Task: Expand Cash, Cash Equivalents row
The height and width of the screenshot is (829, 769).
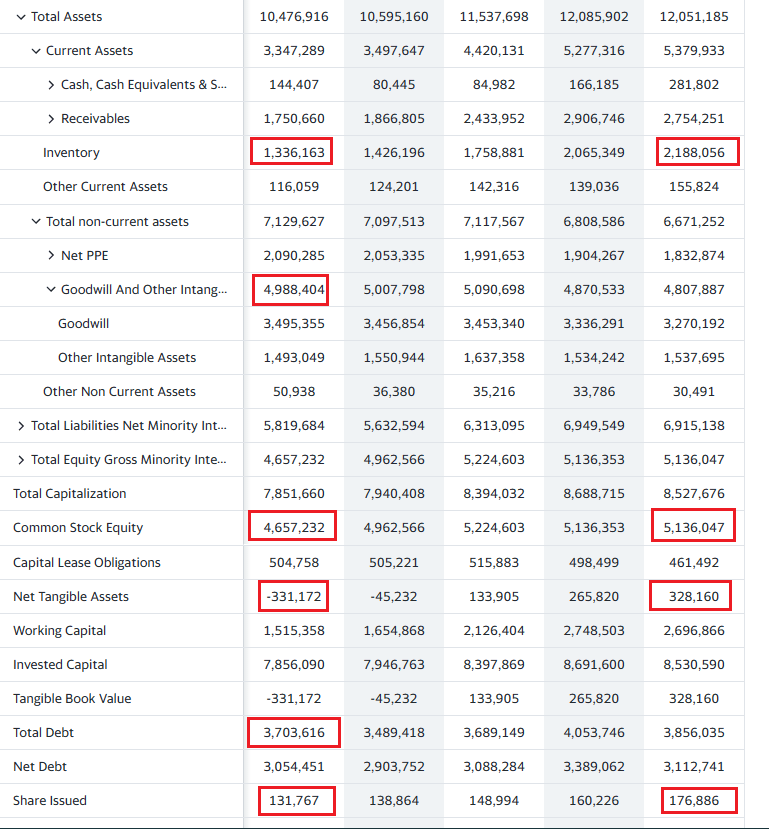Action: point(51,85)
